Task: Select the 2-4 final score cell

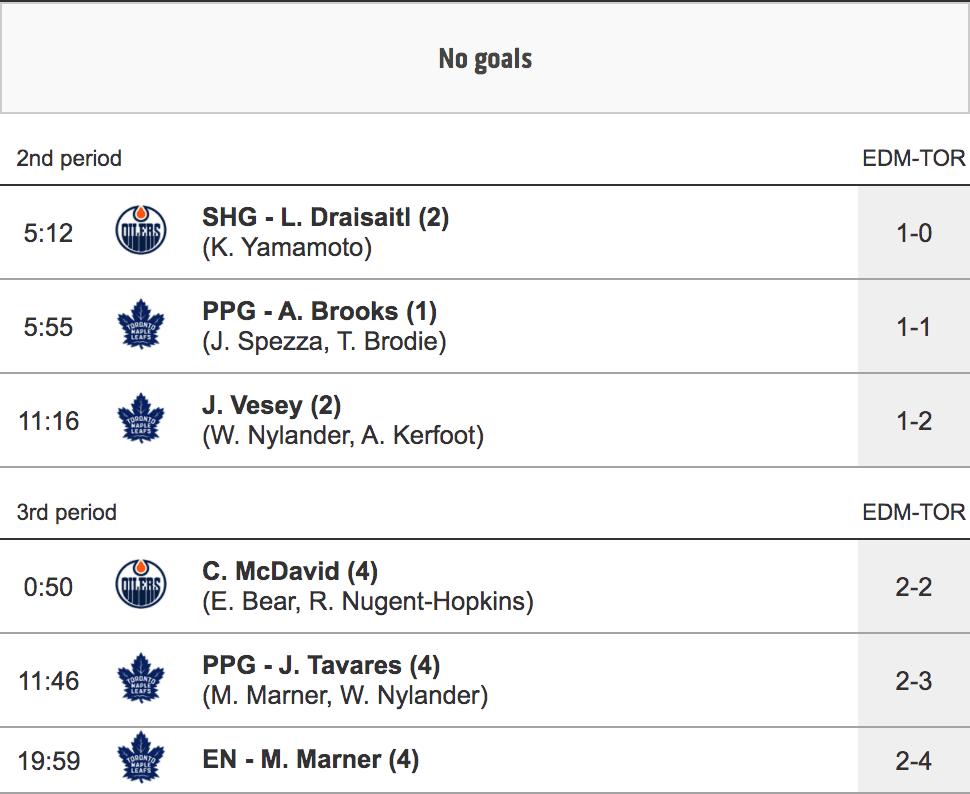Action: [913, 760]
